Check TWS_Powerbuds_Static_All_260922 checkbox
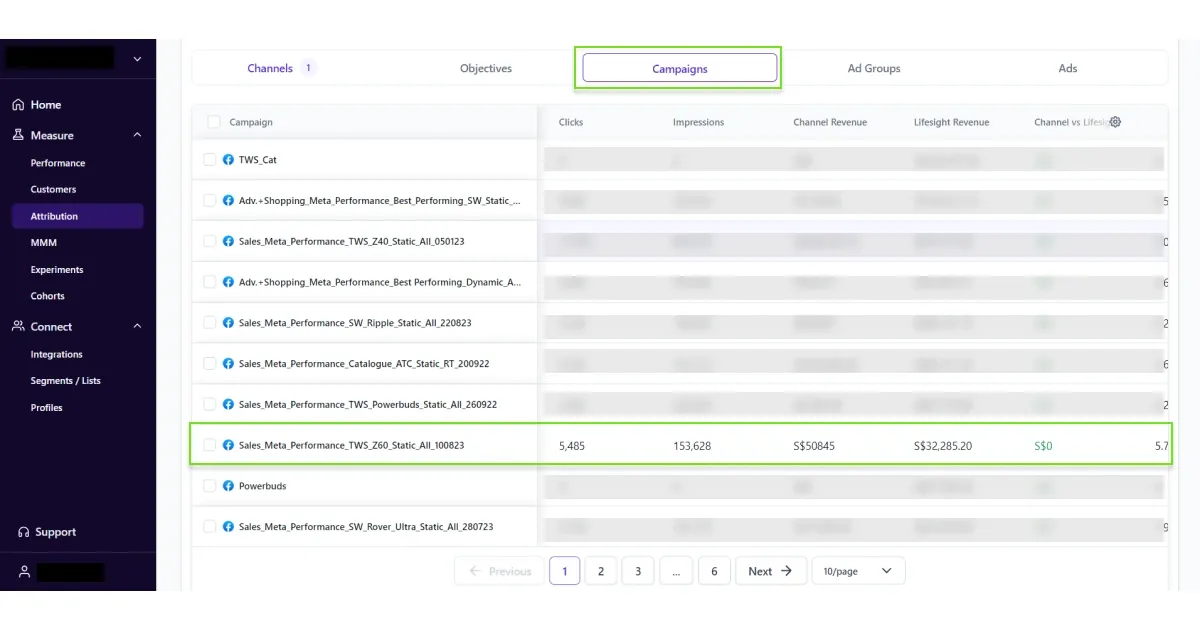1200x630 pixels. (209, 405)
